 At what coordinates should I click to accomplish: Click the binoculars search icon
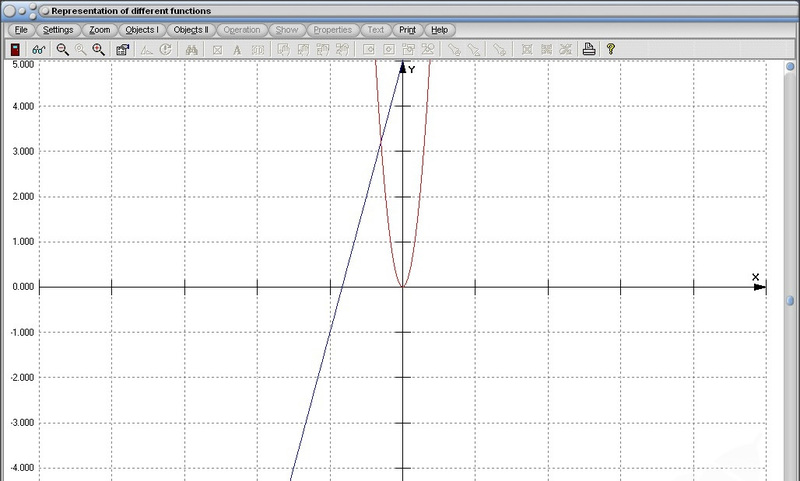click(x=192, y=49)
